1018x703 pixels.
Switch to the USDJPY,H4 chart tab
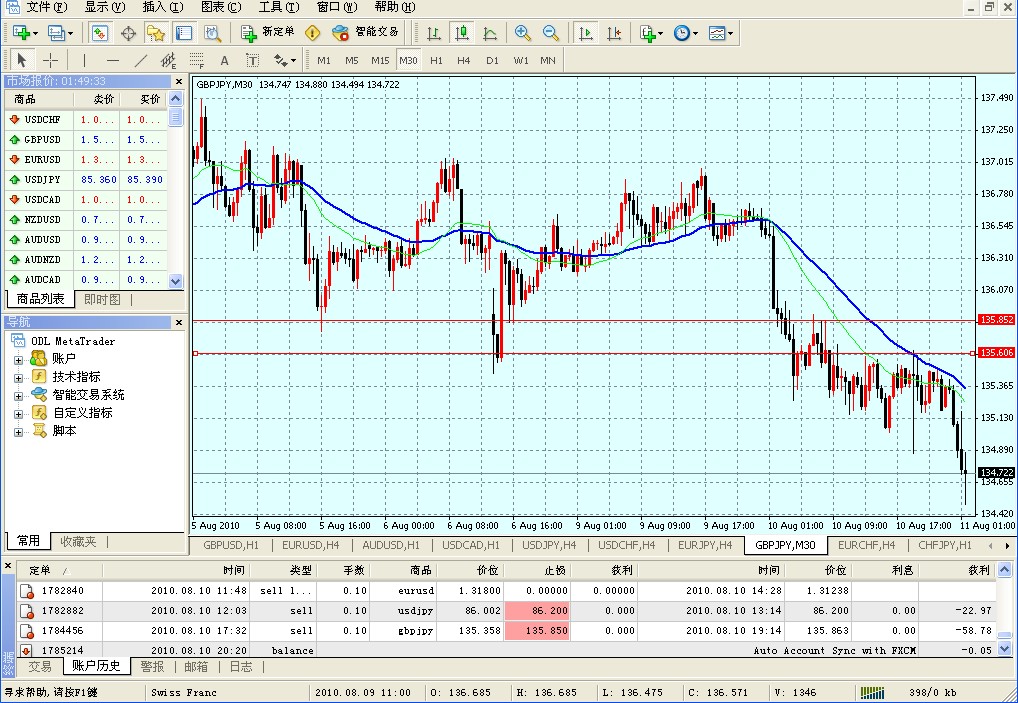coord(549,545)
